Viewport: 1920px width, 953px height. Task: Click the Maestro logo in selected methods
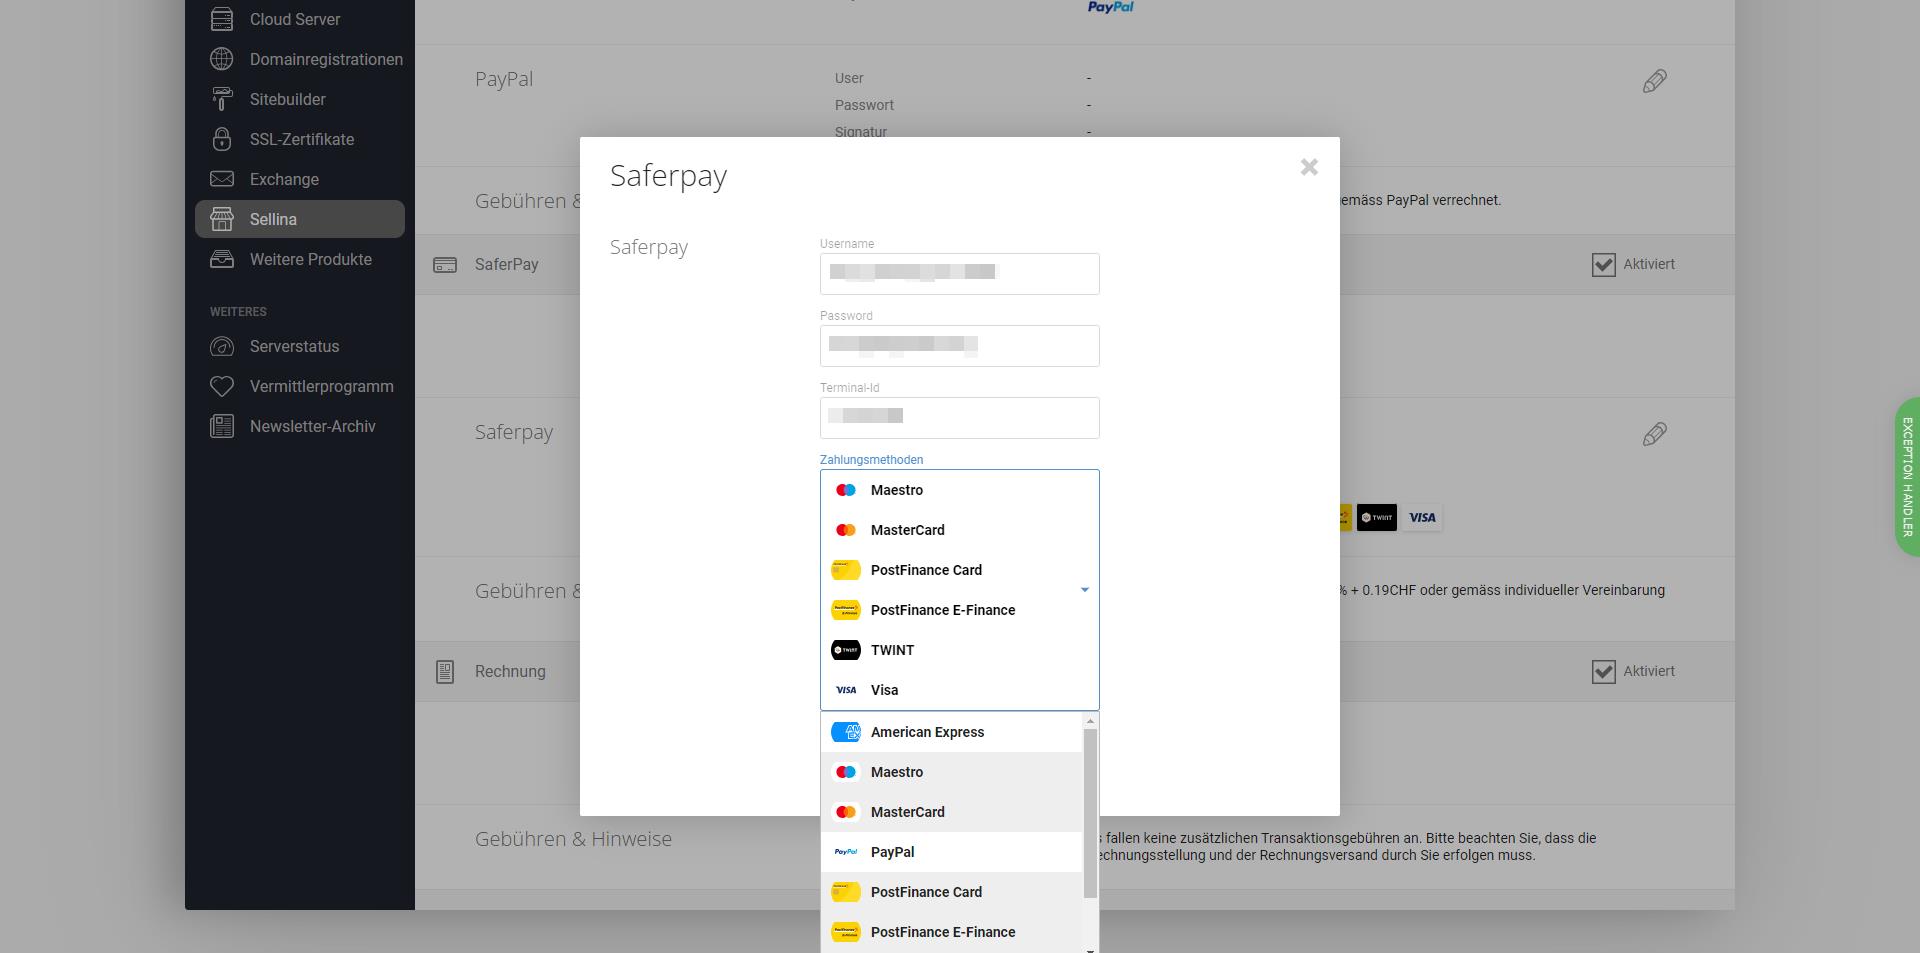tap(846, 490)
